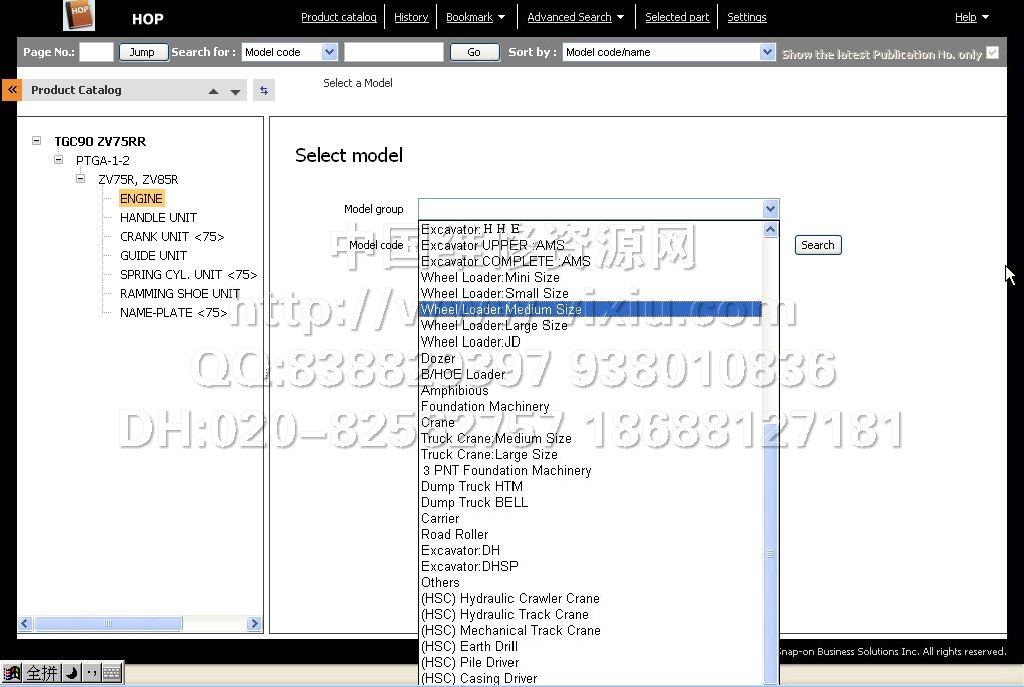Click the Jump button

click(142, 52)
